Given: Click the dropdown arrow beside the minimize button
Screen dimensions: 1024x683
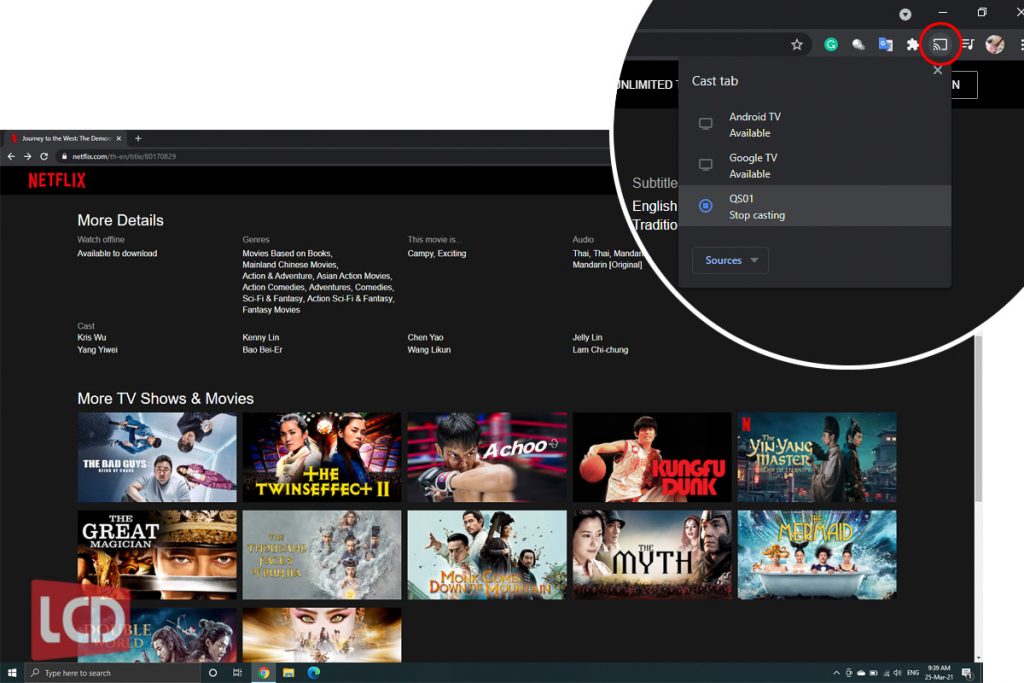Looking at the screenshot, I should 905,14.
